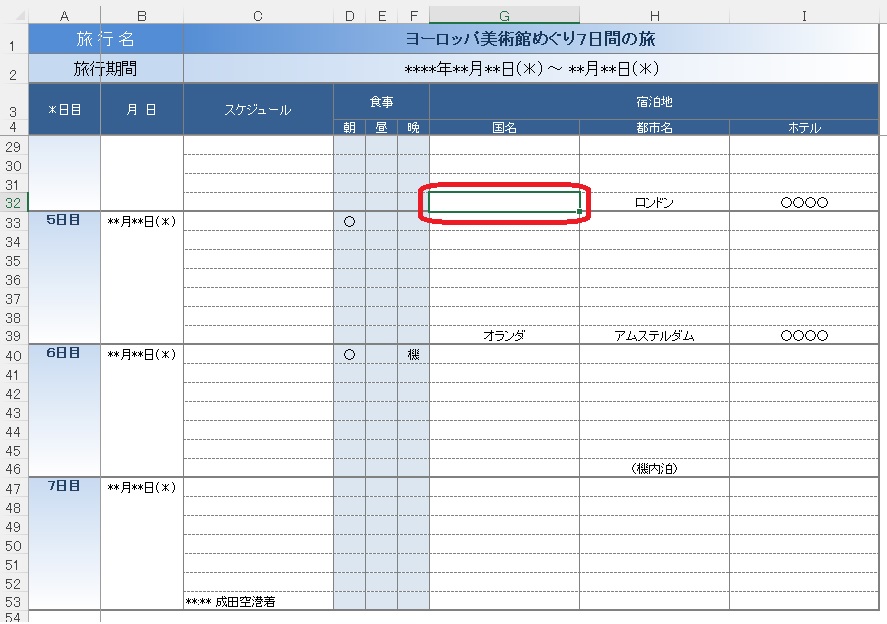
Task: Select the 5日目 day cell
Action: coord(64,221)
